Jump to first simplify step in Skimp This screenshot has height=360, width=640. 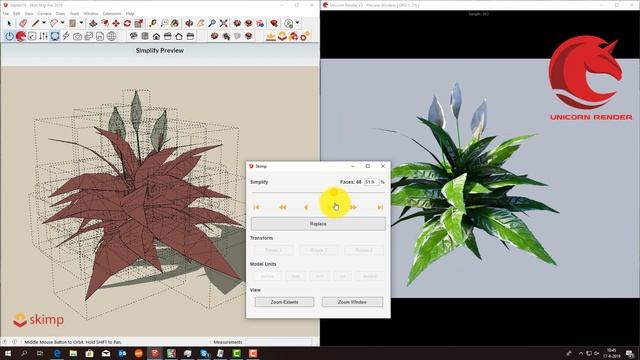(256, 207)
